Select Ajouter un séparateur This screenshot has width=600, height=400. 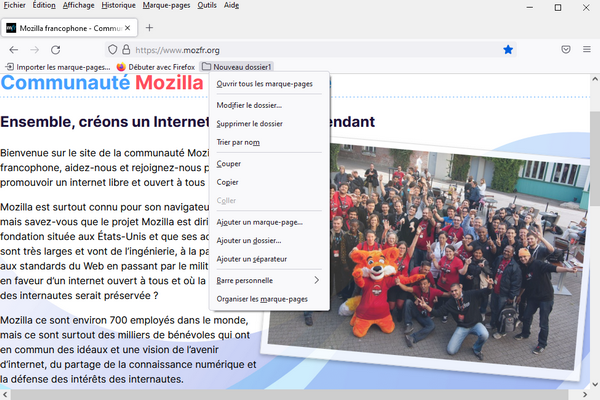[x=269, y=259]
